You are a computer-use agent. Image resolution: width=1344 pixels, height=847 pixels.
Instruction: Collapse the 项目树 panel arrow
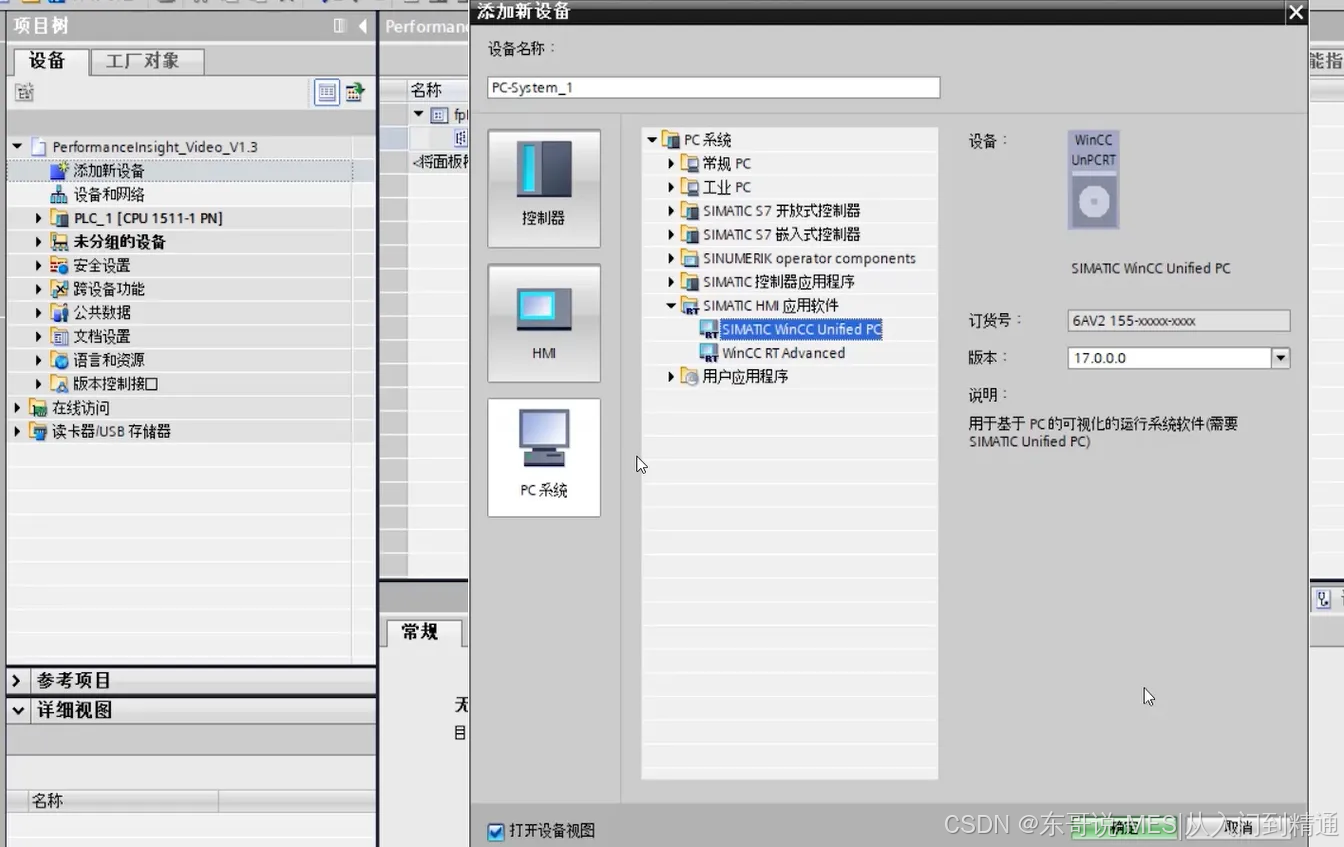click(x=362, y=26)
